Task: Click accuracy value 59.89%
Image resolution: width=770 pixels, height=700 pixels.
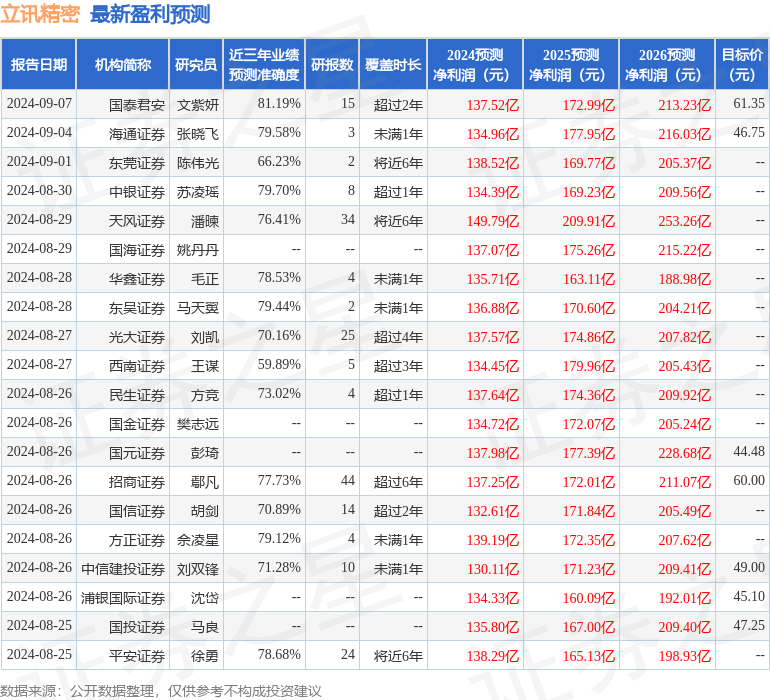Action: pyautogui.click(x=279, y=364)
